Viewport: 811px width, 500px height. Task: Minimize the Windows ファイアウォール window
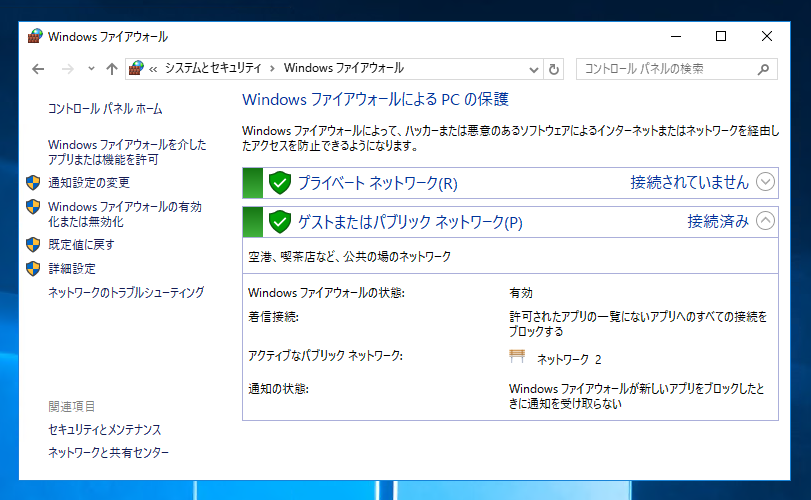point(675,36)
